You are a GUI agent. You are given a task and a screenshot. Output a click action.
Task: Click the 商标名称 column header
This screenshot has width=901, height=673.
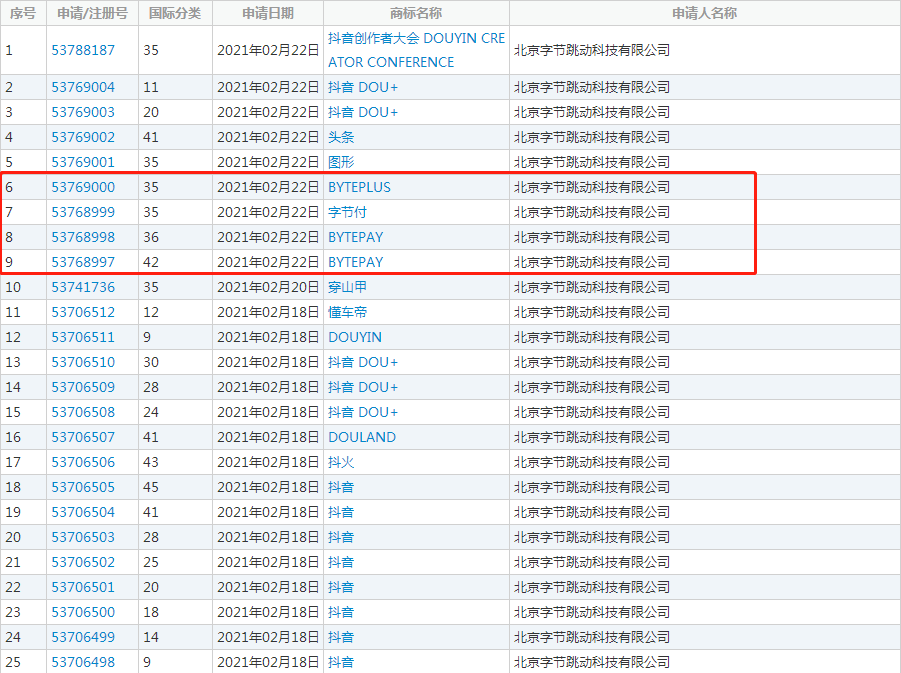(x=416, y=13)
